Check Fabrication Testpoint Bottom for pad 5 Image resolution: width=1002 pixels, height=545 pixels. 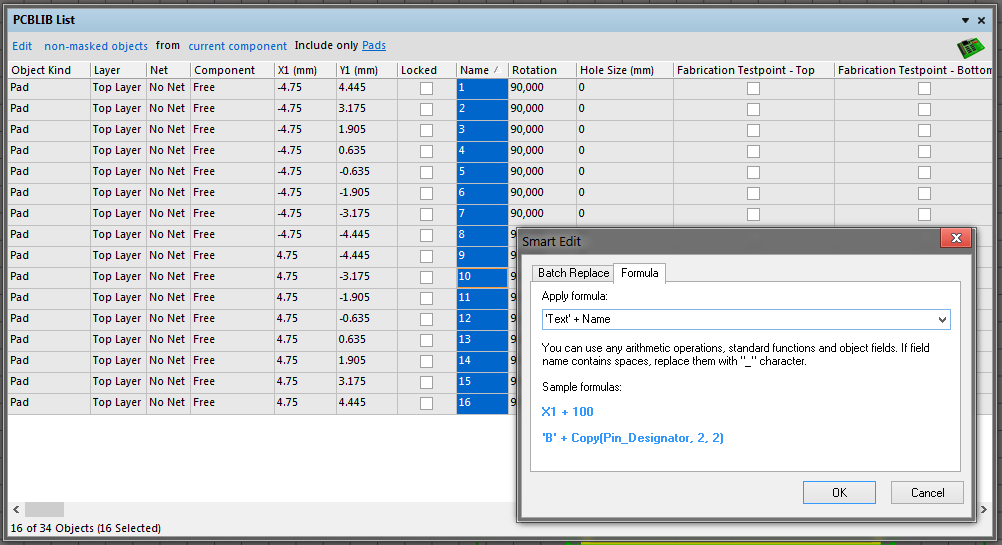924,172
